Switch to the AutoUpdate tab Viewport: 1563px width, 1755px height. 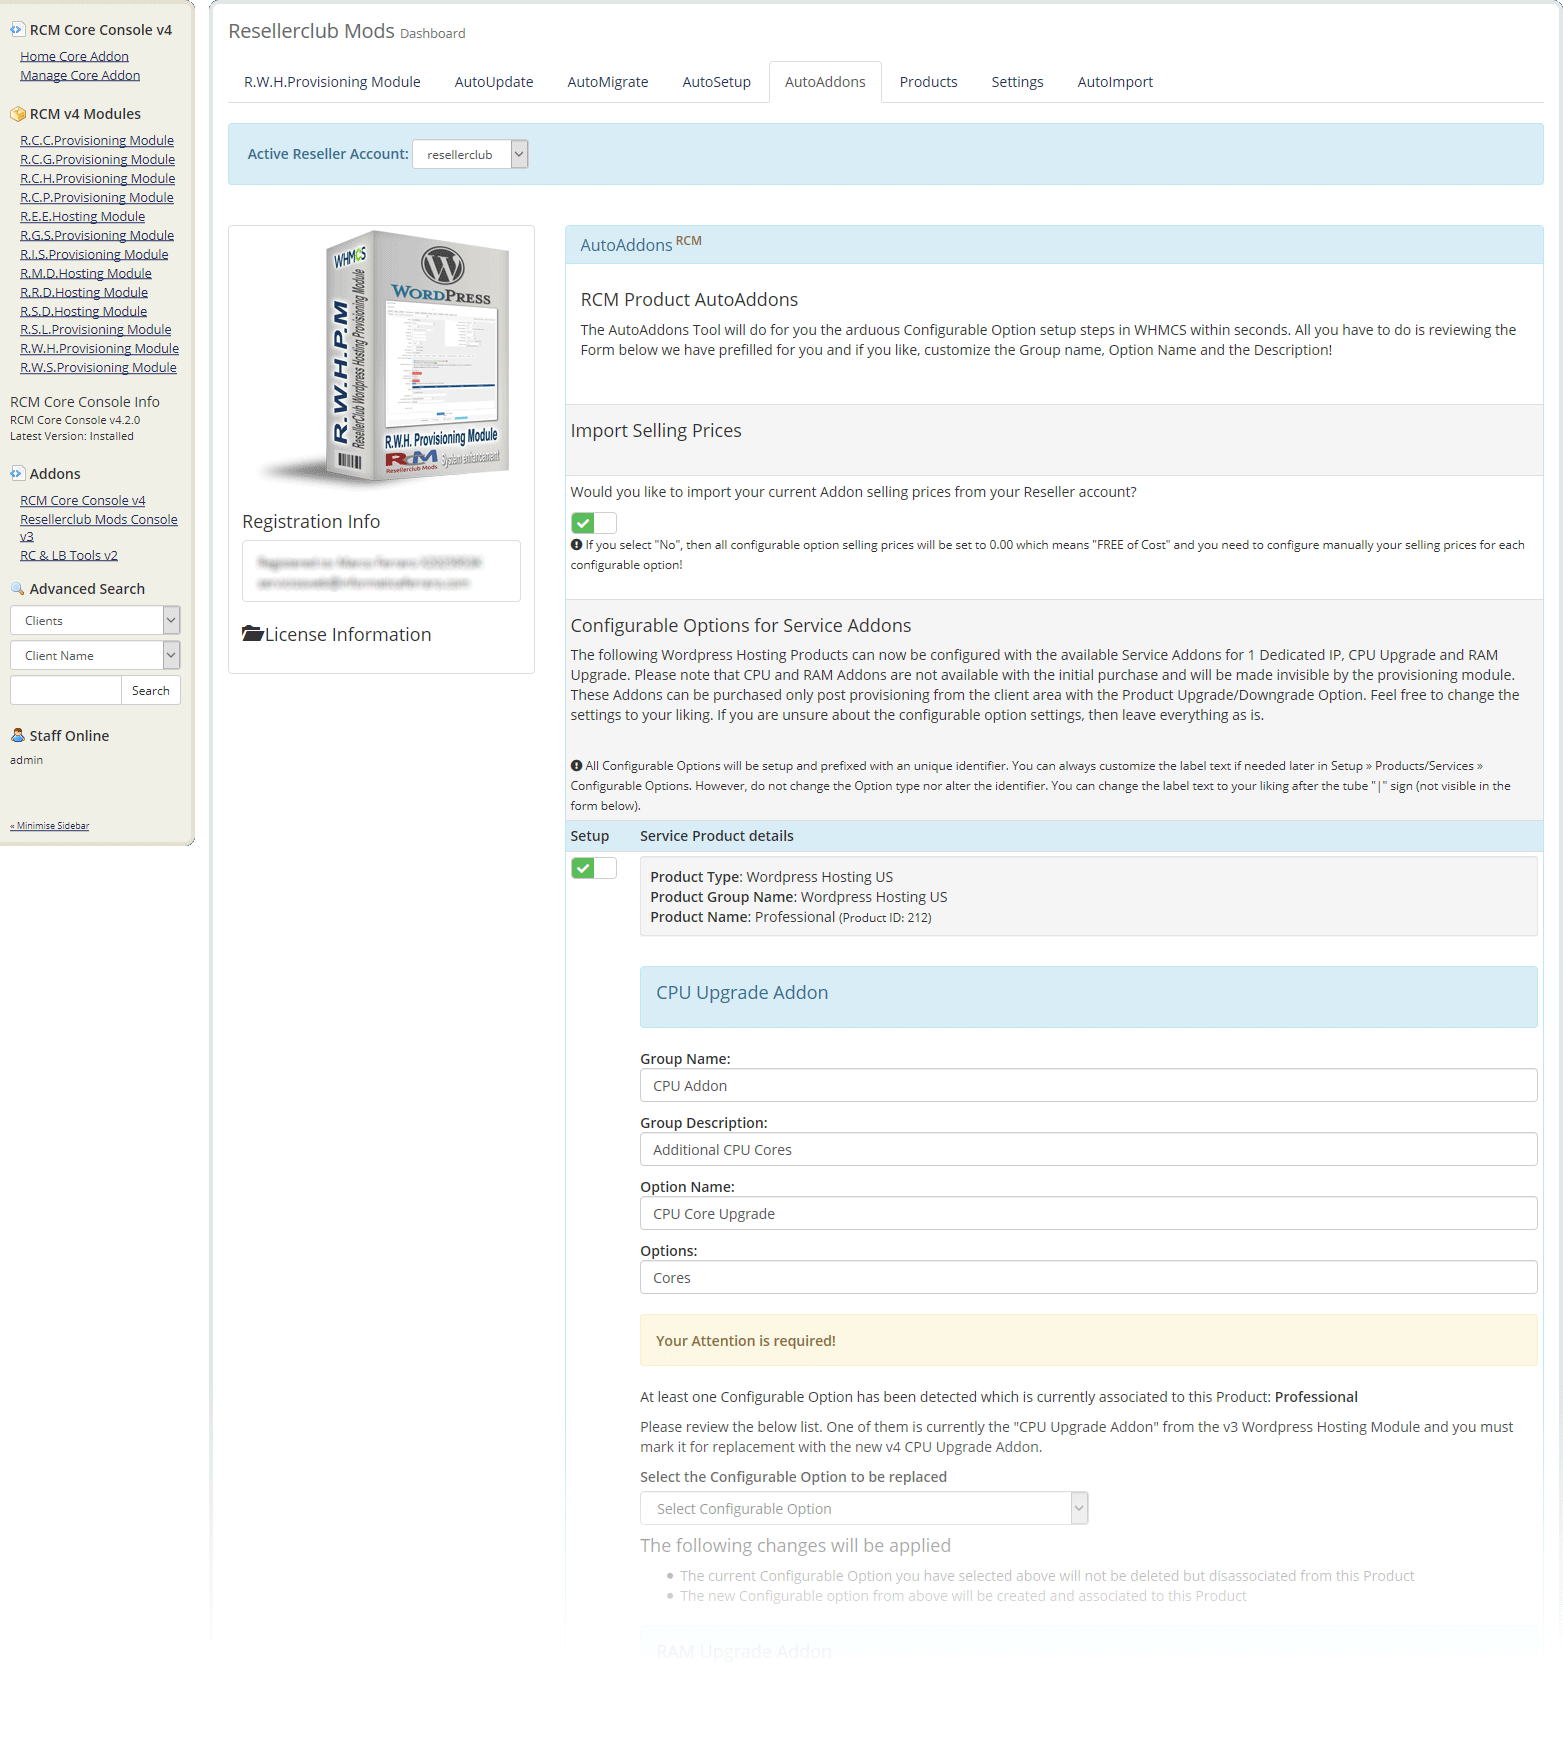click(x=494, y=82)
